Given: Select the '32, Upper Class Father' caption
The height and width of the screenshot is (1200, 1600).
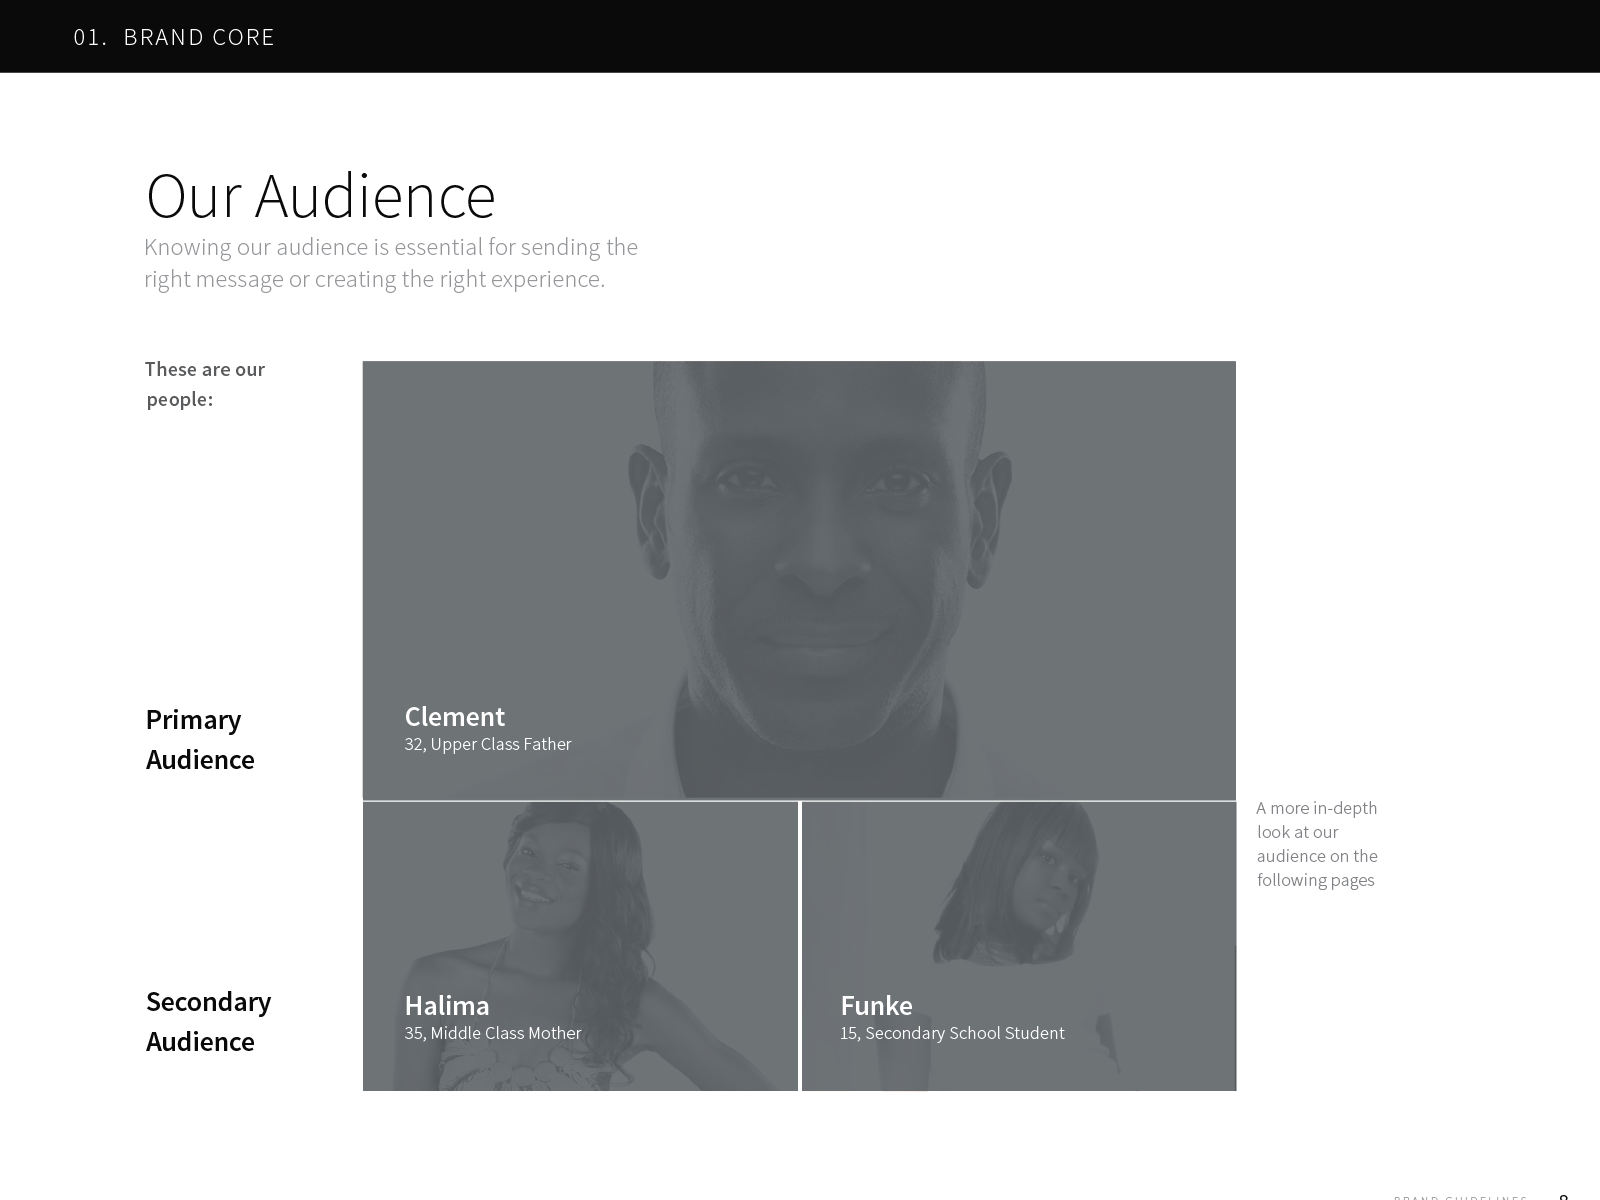Looking at the screenshot, I should pyautogui.click(x=488, y=744).
